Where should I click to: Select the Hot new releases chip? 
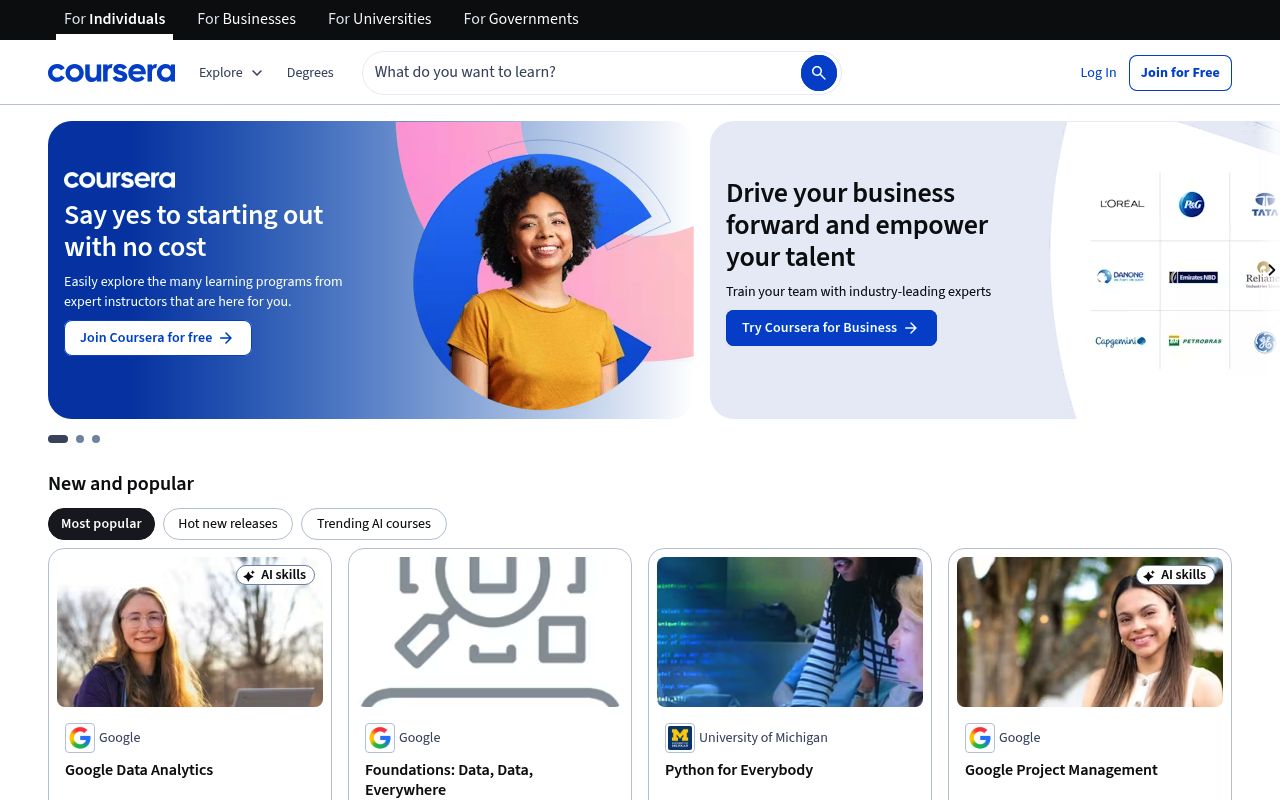coord(228,524)
